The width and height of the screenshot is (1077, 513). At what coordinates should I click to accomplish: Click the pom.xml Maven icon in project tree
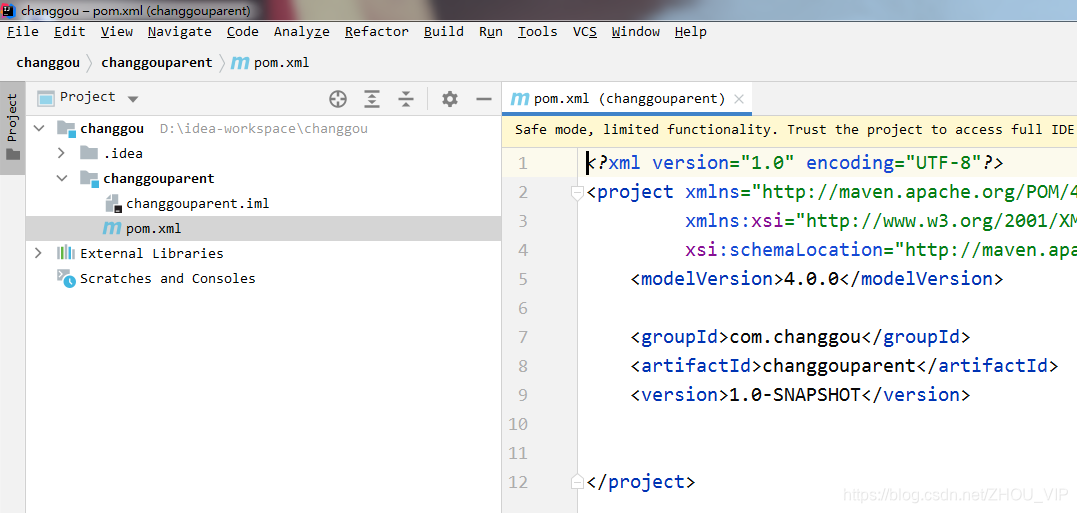(111, 229)
